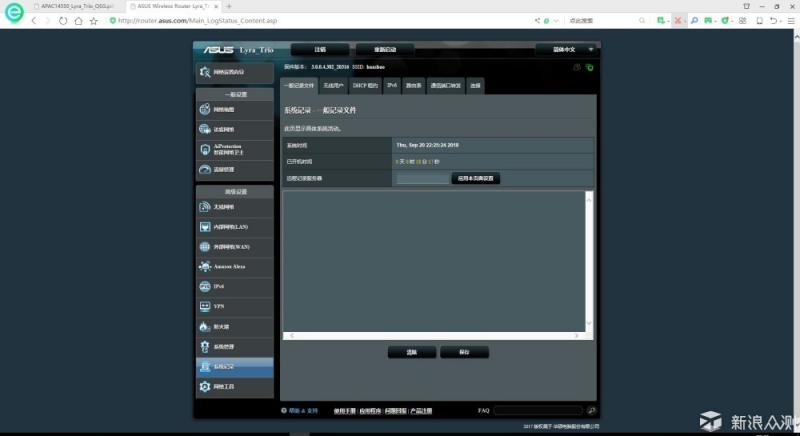
Task: Open a new browser tab with plus
Action: [x=229, y=6]
